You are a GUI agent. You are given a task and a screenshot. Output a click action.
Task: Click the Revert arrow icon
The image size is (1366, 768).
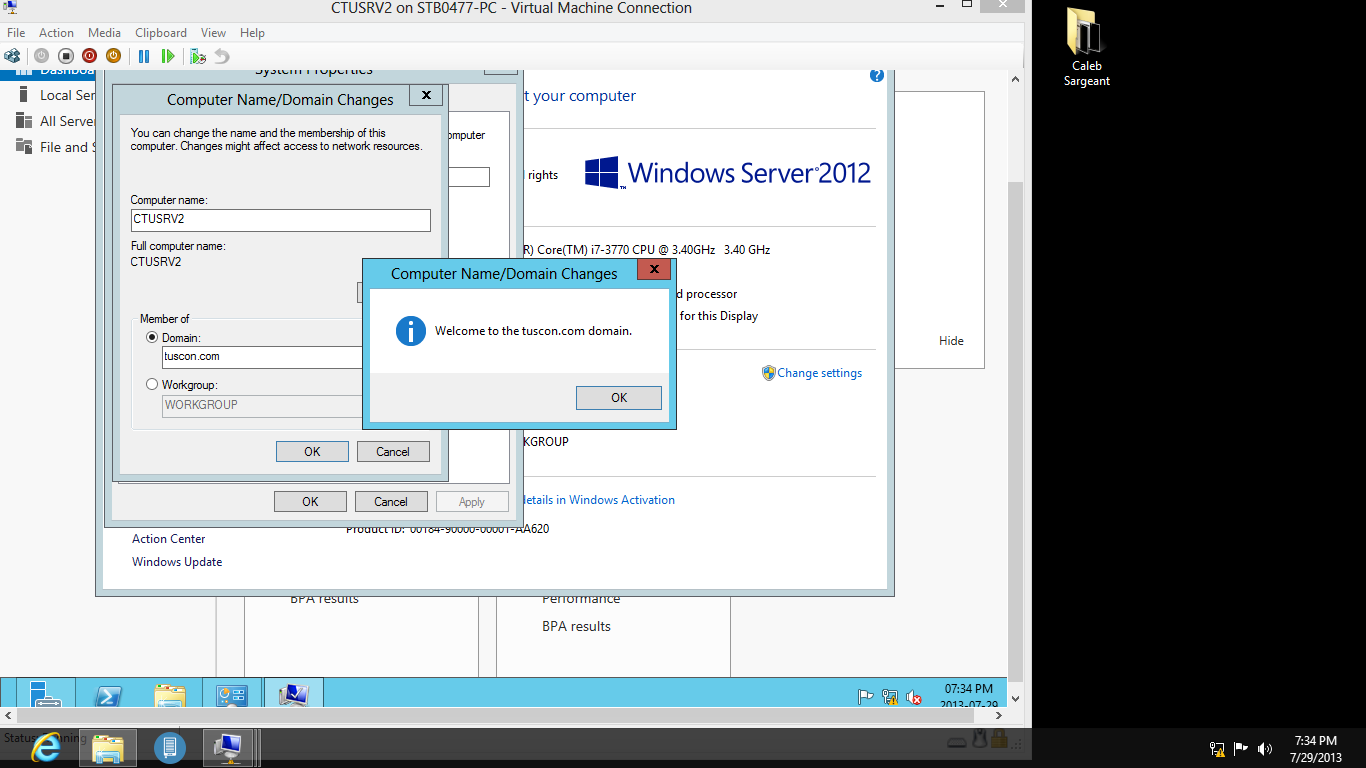pos(222,56)
